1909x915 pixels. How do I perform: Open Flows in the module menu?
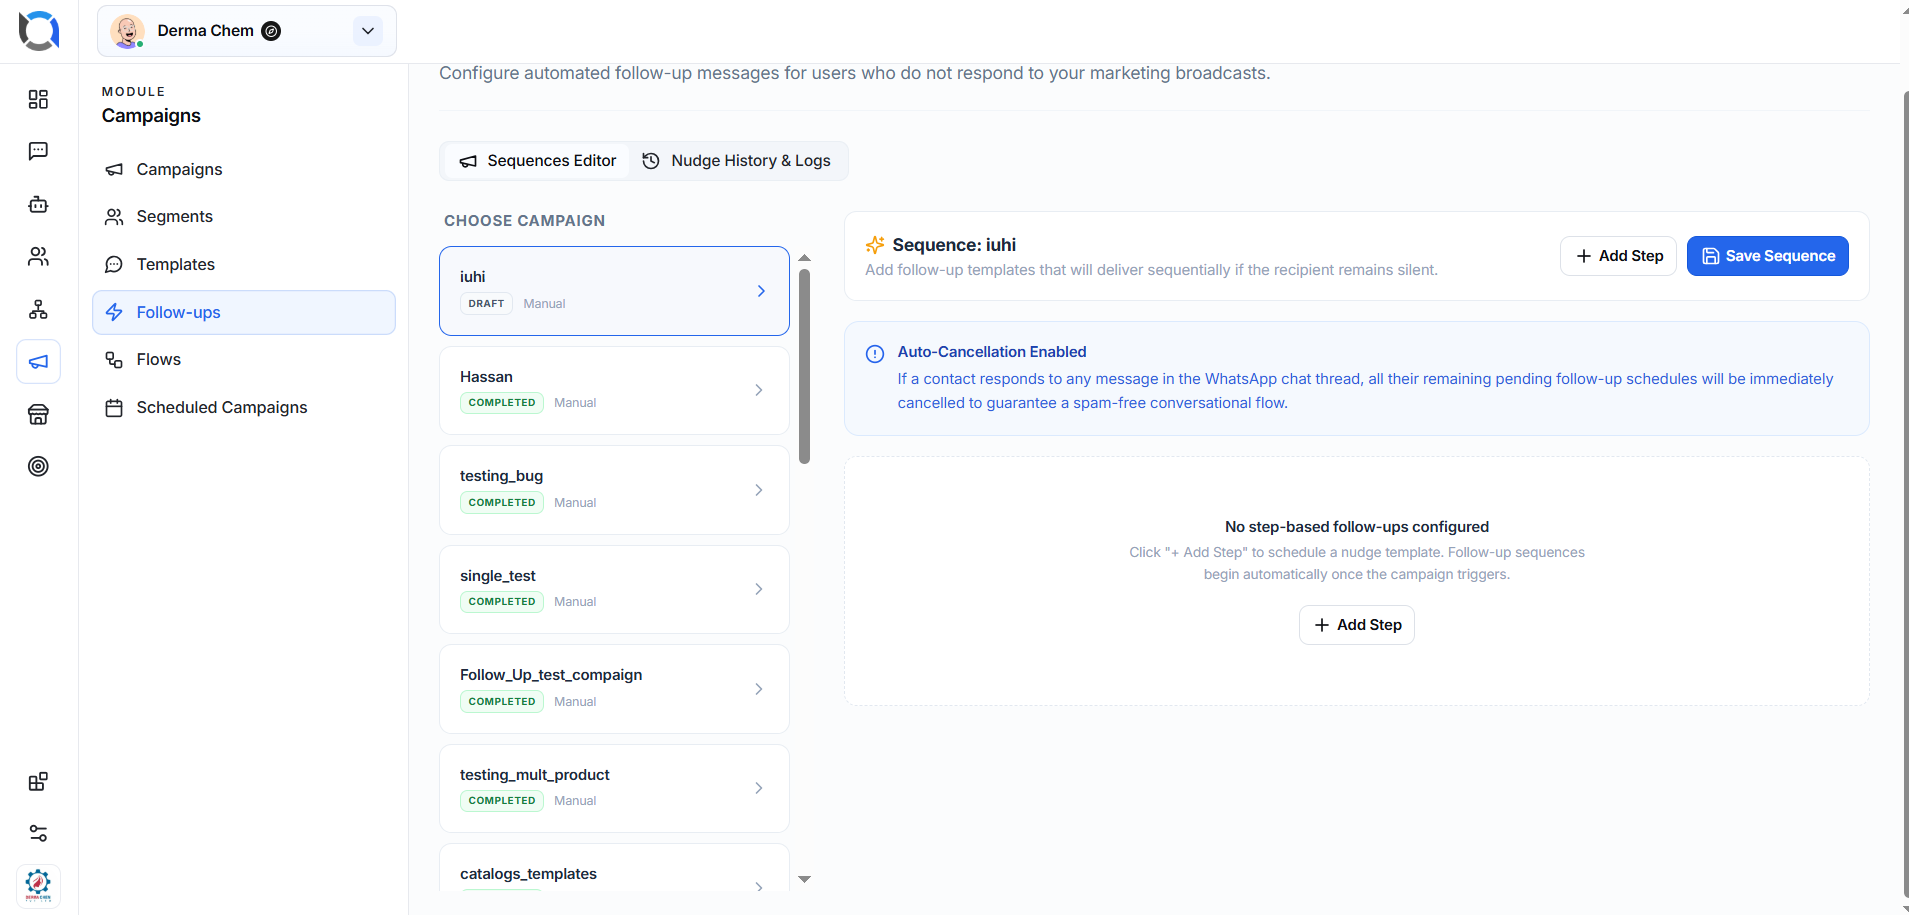pyautogui.click(x=244, y=359)
